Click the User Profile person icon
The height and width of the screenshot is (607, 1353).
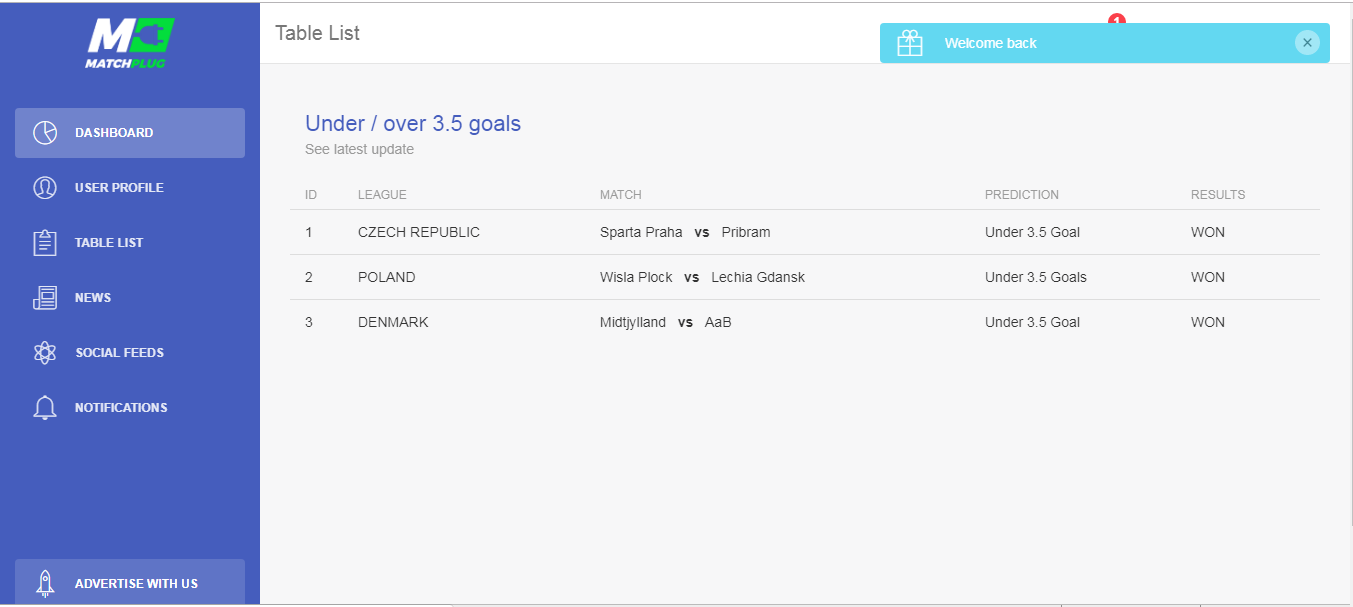pyautogui.click(x=44, y=188)
